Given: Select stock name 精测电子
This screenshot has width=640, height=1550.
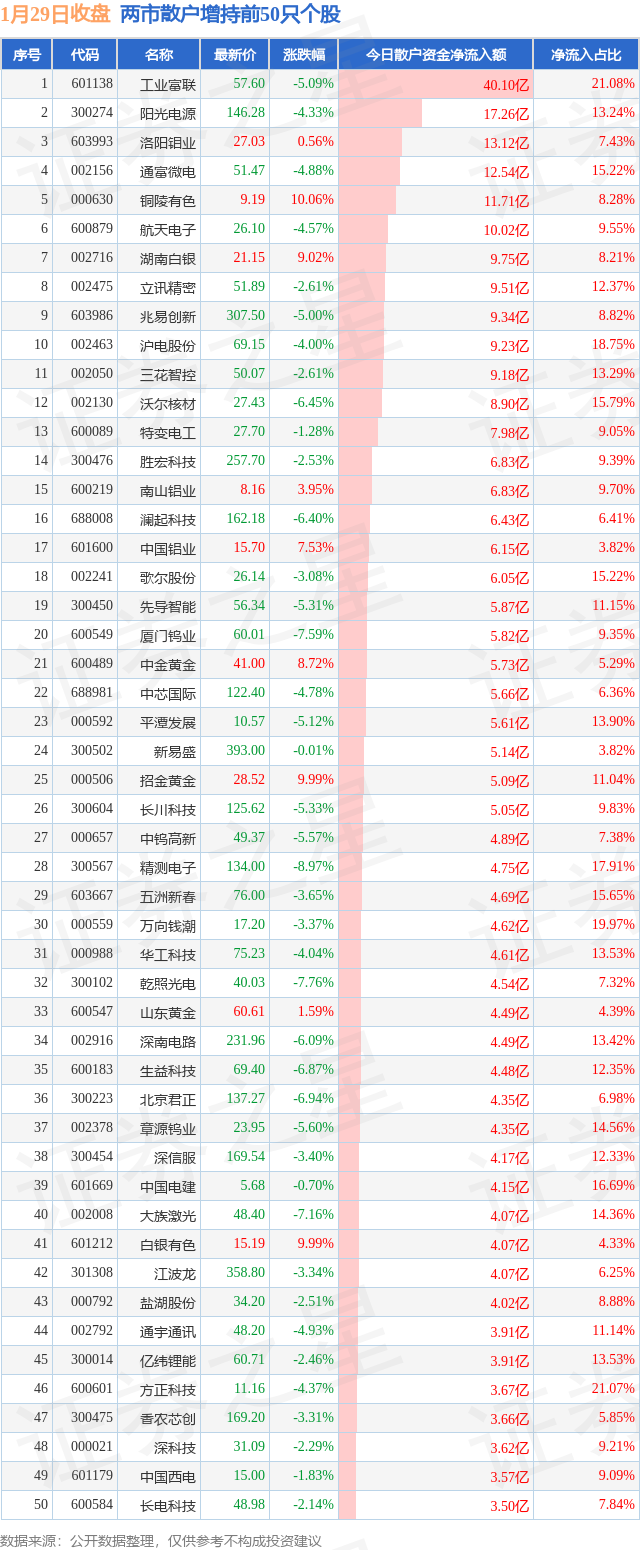Looking at the screenshot, I should click(x=168, y=867).
